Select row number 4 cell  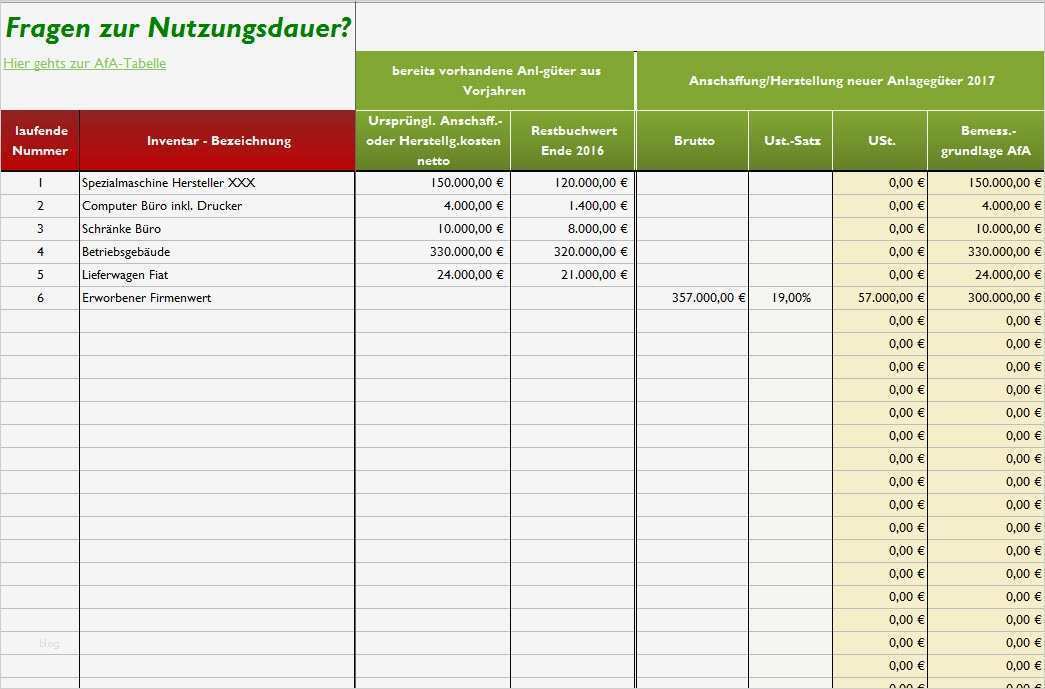point(40,252)
